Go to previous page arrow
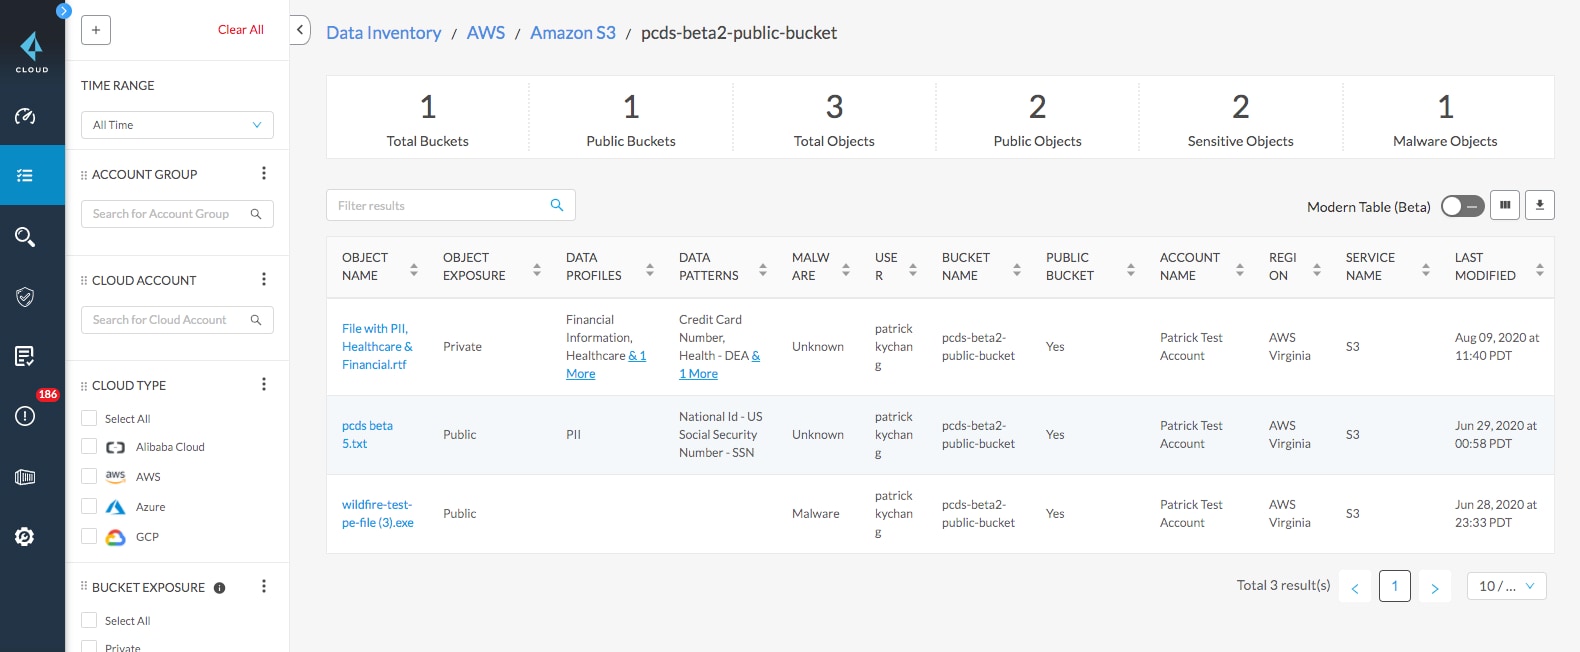This screenshot has width=1580, height=652. [x=1355, y=587]
